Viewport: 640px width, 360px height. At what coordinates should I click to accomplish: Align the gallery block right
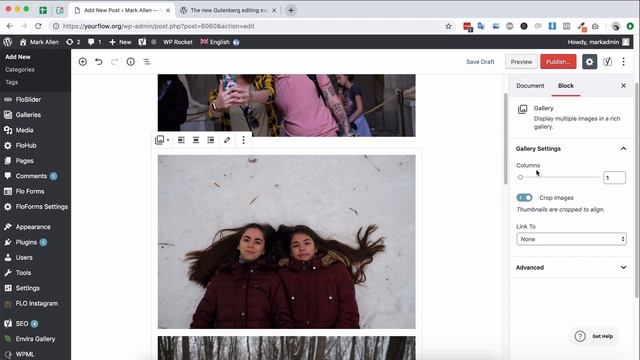coord(211,140)
